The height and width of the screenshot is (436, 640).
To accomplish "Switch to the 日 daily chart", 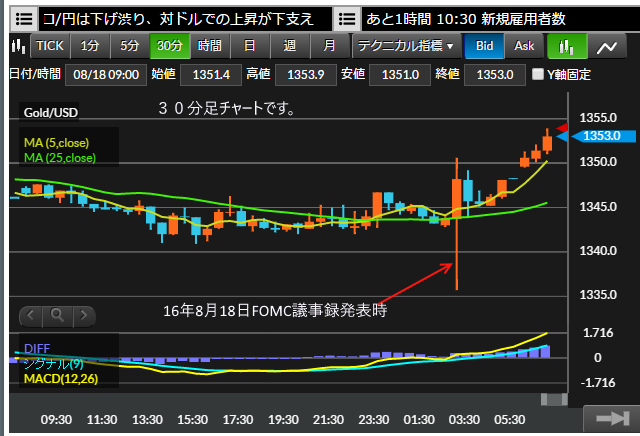I will click(249, 46).
